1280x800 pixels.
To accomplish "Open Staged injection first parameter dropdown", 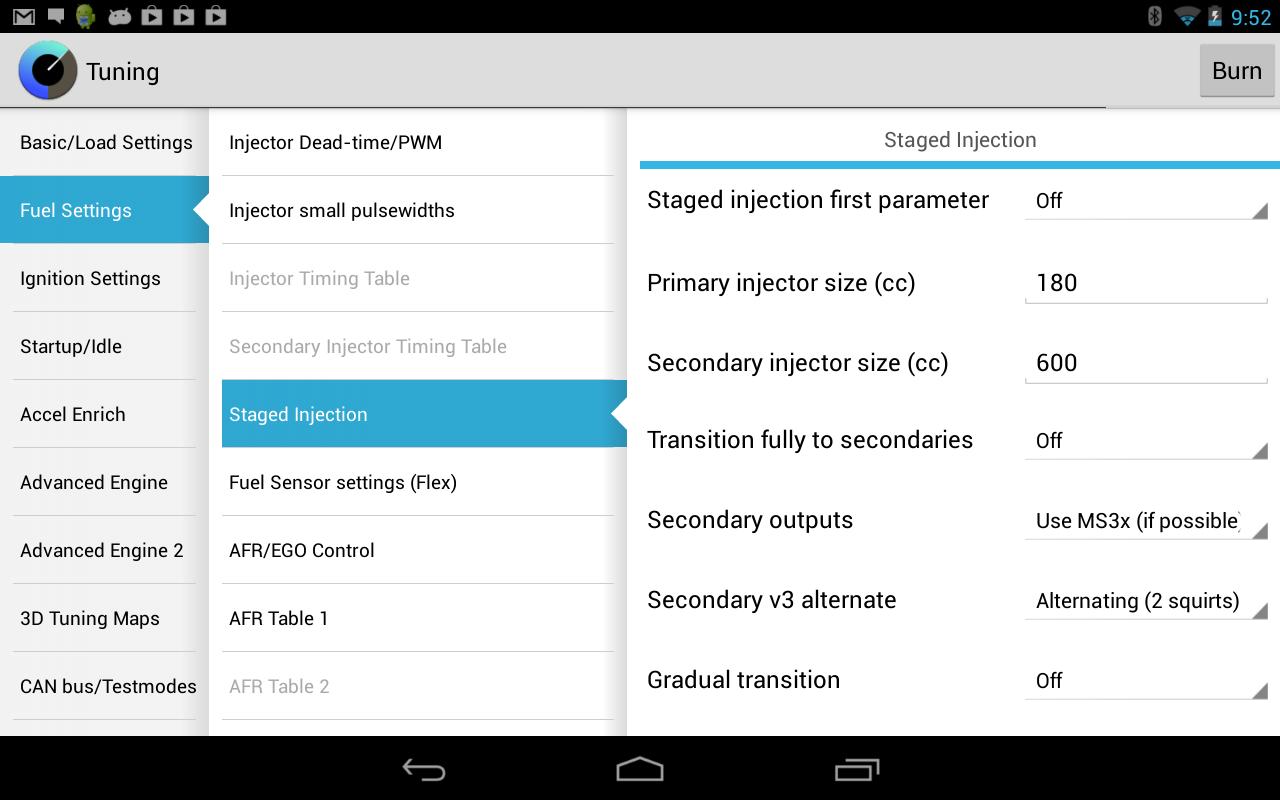I will 1146,201.
